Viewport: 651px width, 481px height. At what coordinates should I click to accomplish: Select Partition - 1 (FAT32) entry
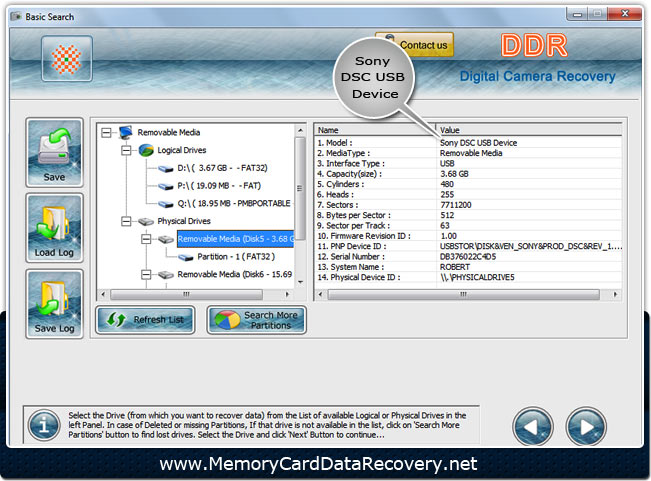pyautogui.click(x=236, y=256)
